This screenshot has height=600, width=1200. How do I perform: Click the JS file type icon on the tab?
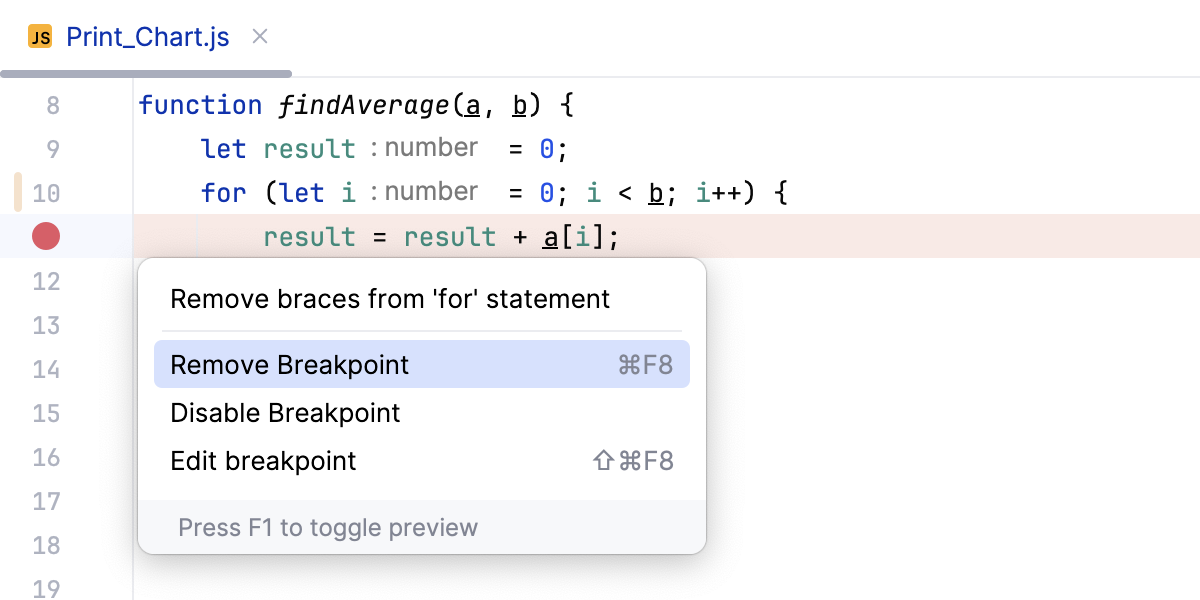coord(40,37)
